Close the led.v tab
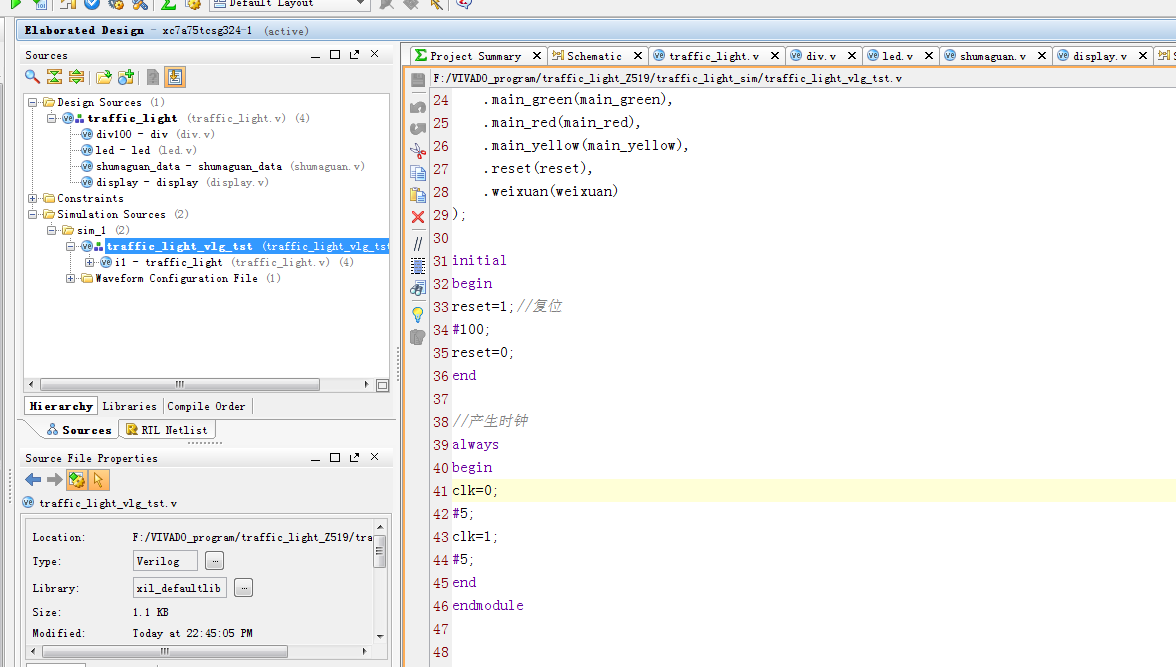Screen dimensions: 1176x667 point(928,56)
